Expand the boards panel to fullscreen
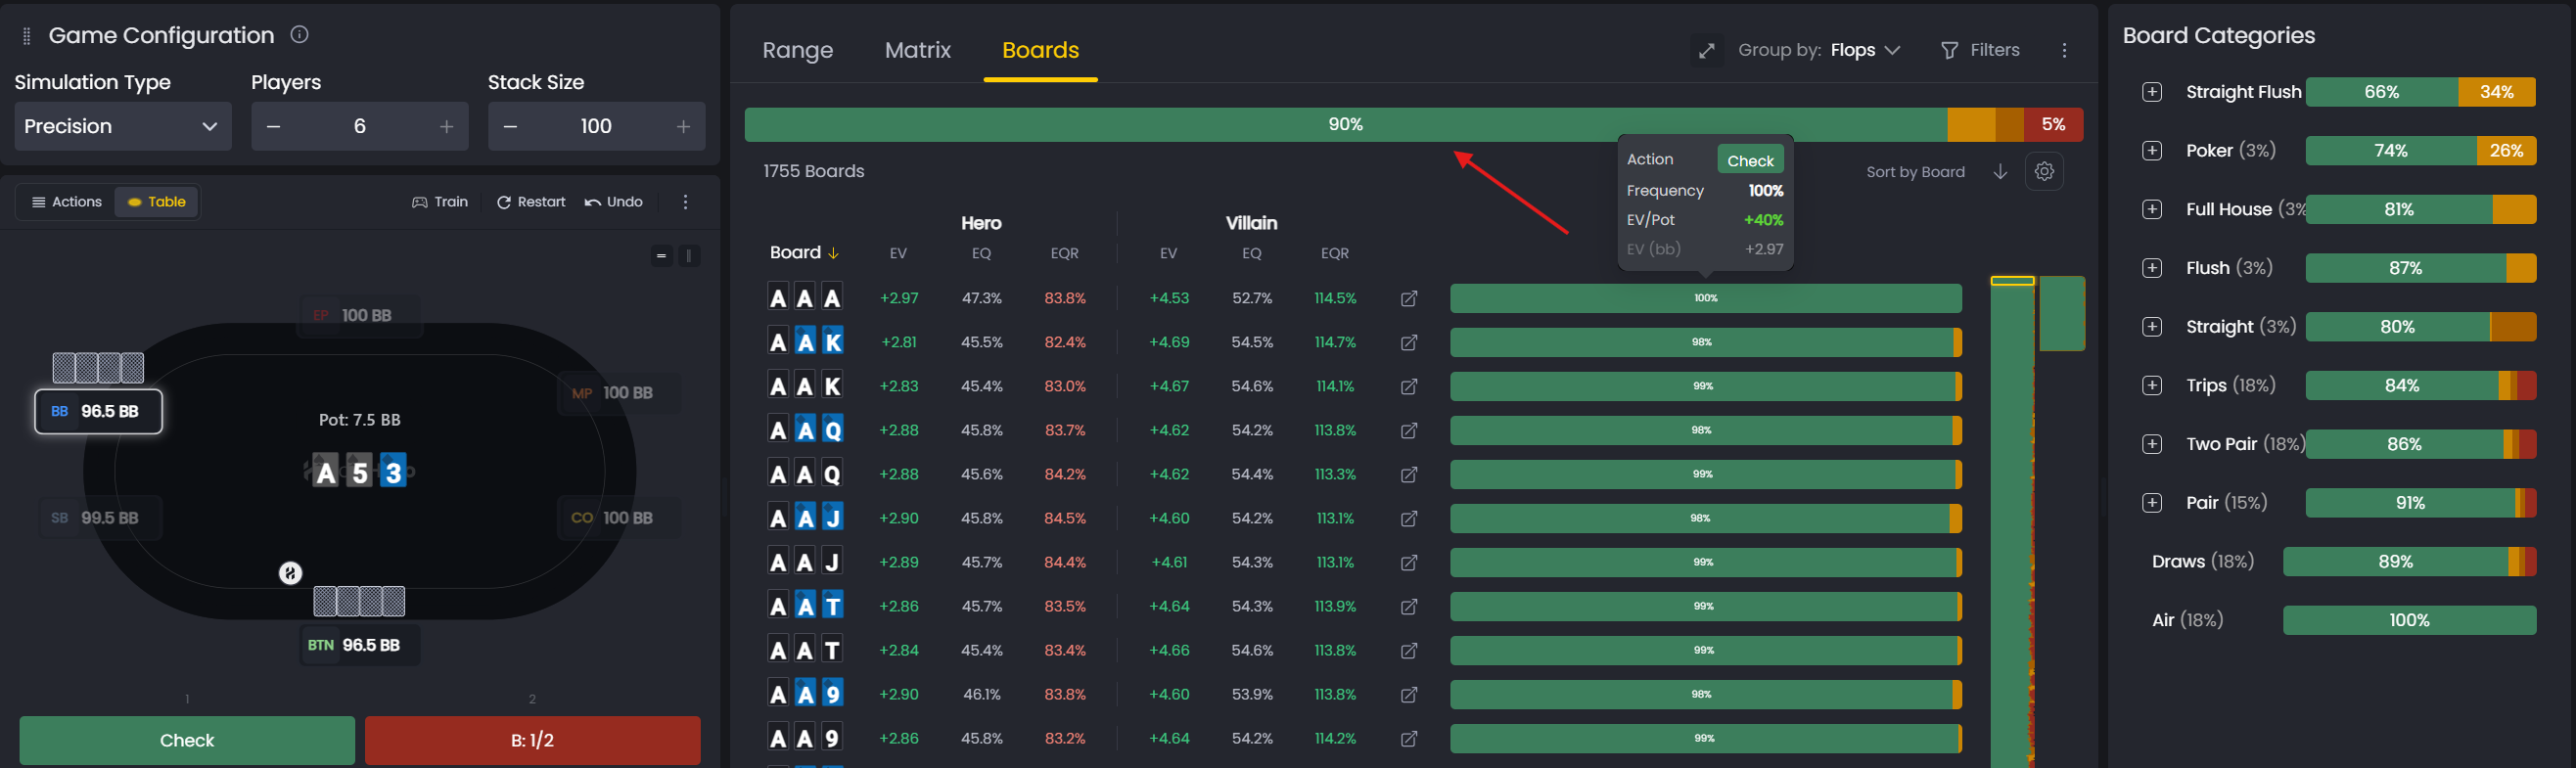Viewport: 2576px width, 768px height. (1707, 50)
